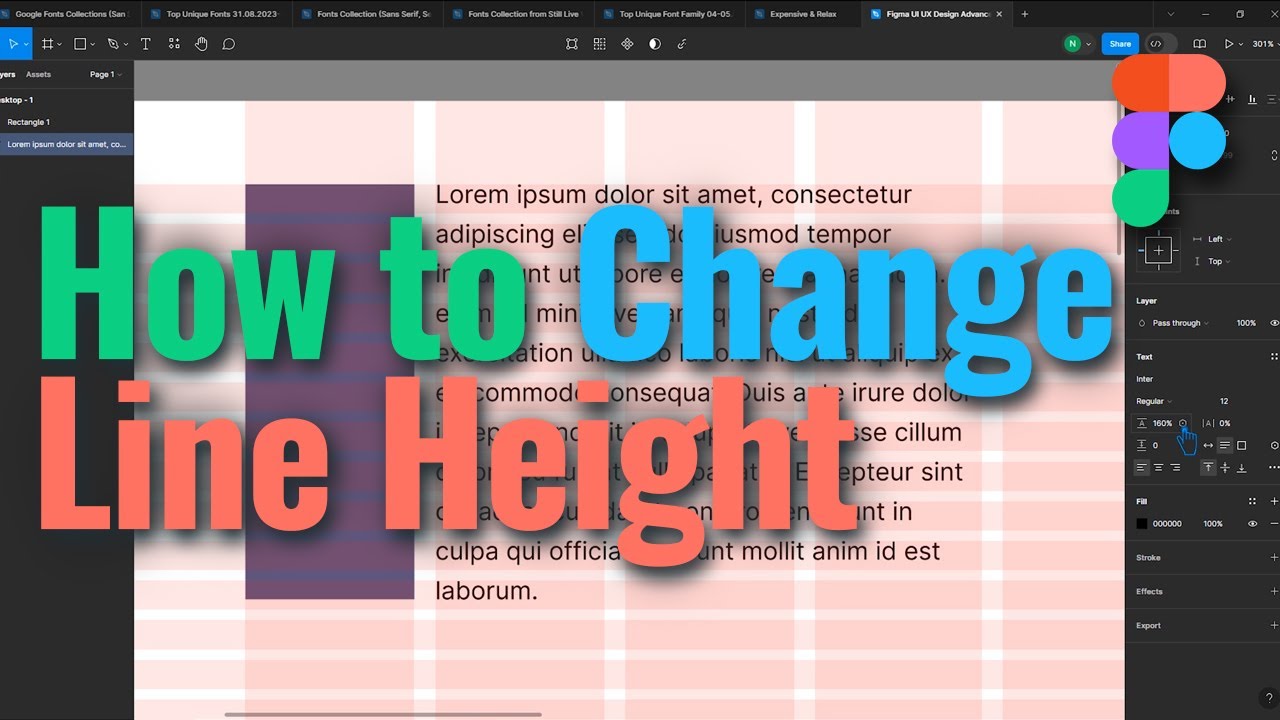1280x720 pixels.
Task: Select the Move tool
Action: point(14,43)
